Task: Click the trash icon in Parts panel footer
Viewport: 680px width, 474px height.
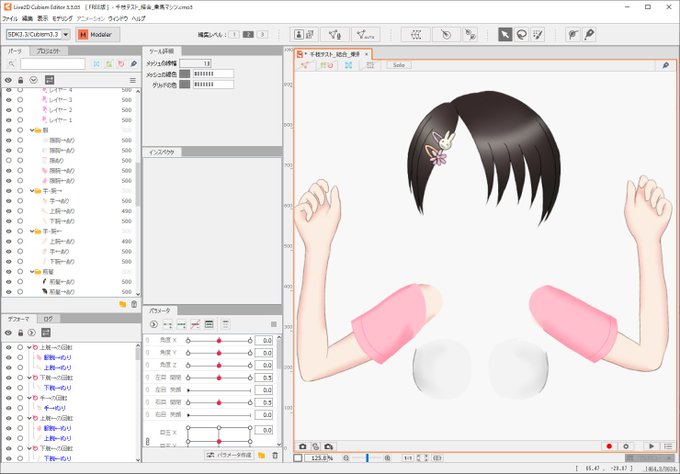Action: click(134, 304)
